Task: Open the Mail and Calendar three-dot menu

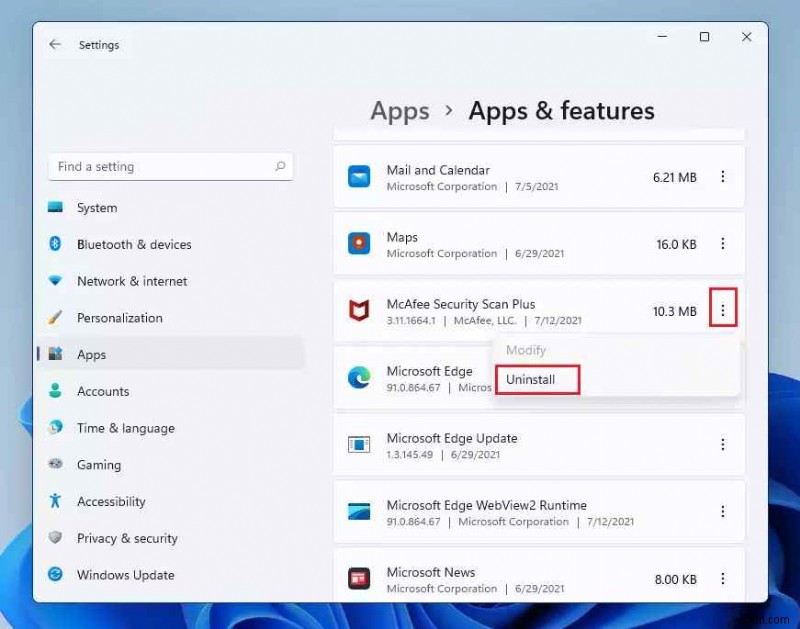Action: point(723,176)
